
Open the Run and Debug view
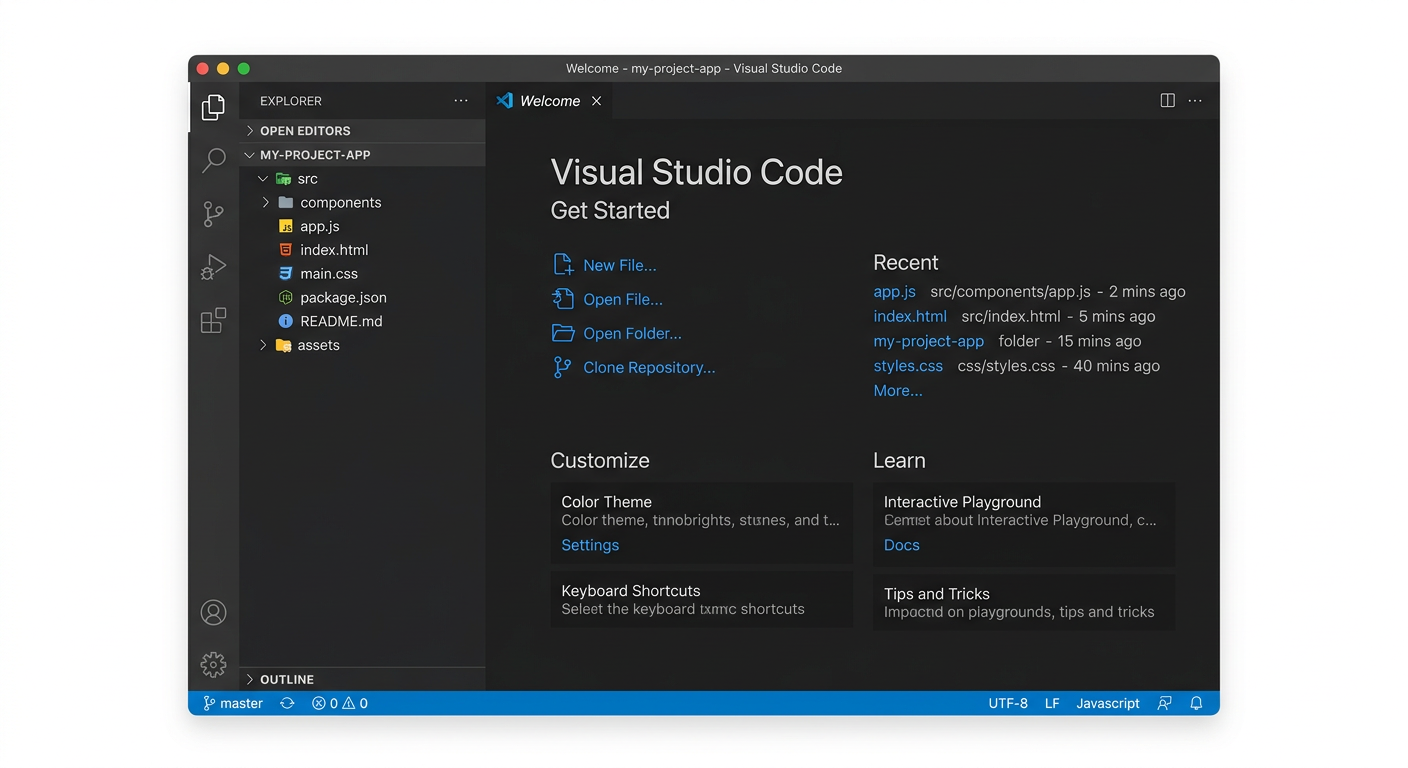213,267
